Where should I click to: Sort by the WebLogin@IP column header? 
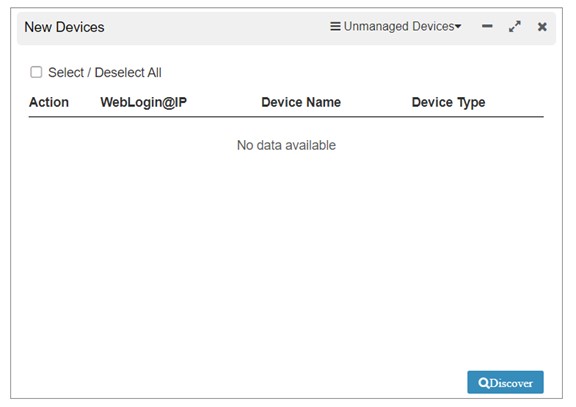[143, 102]
